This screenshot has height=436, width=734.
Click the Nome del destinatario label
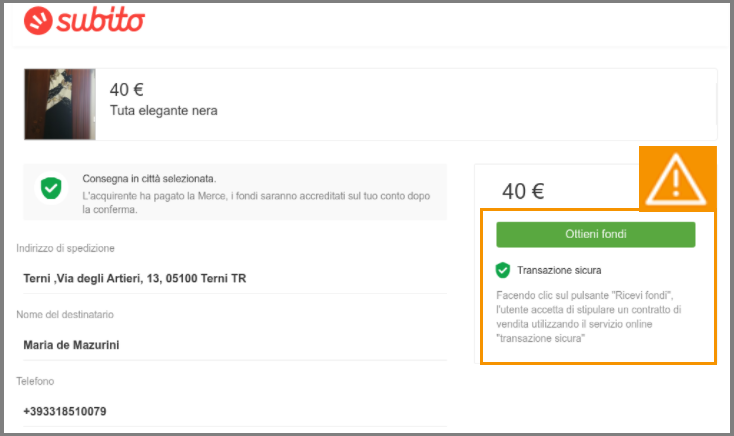(65, 314)
